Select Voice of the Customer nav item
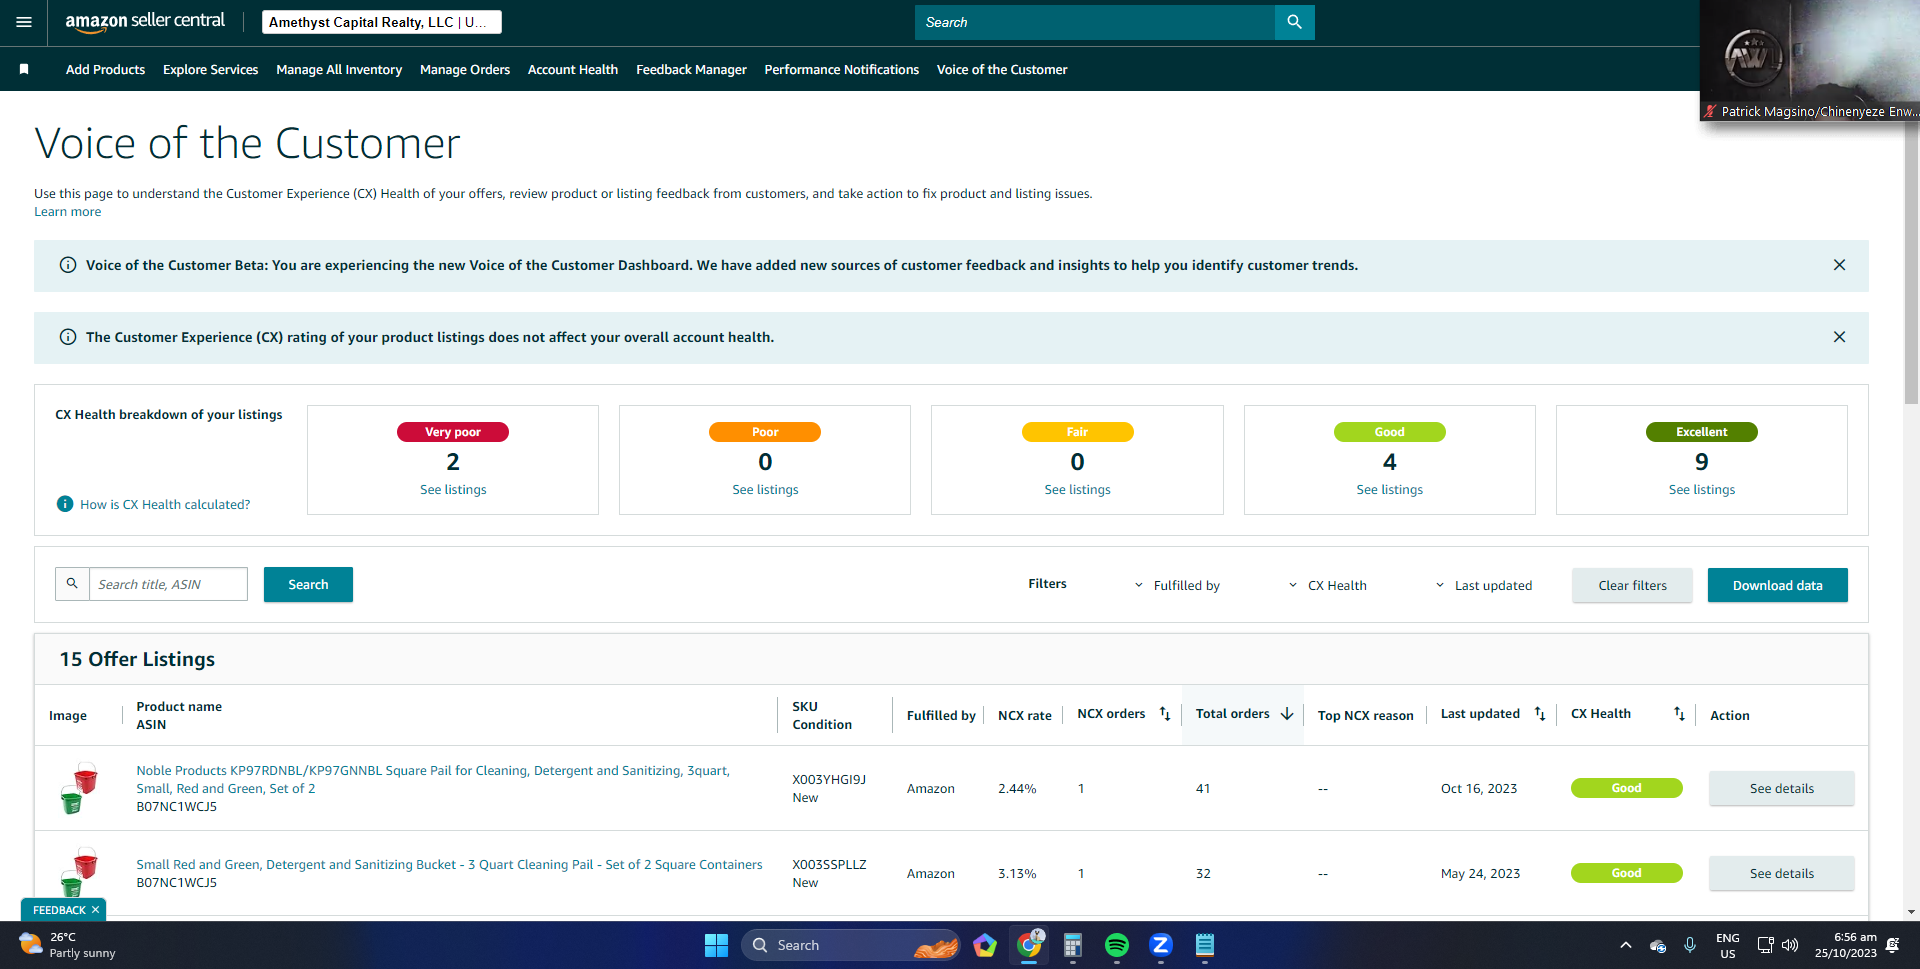Image resolution: width=1920 pixels, height=969 pixels. coord(1002,69)
